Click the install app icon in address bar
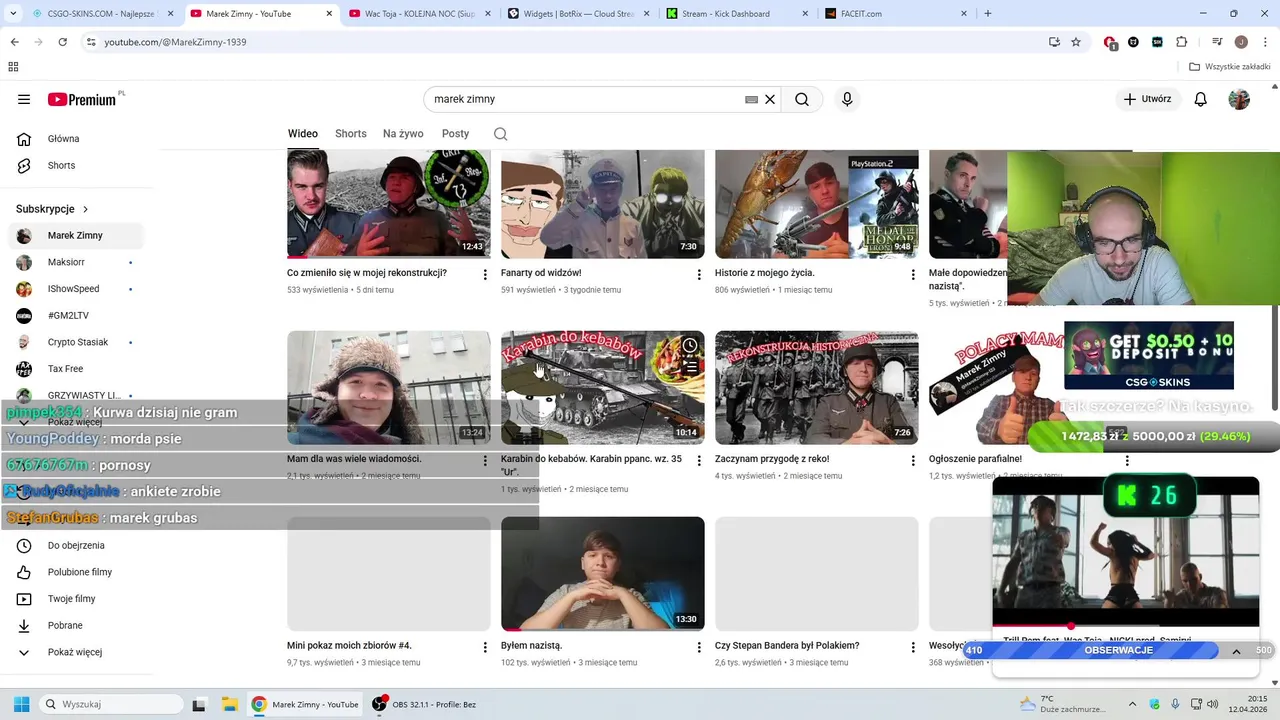The width and height of the screenshot is (1280, 720). (x=1054, y=42)
